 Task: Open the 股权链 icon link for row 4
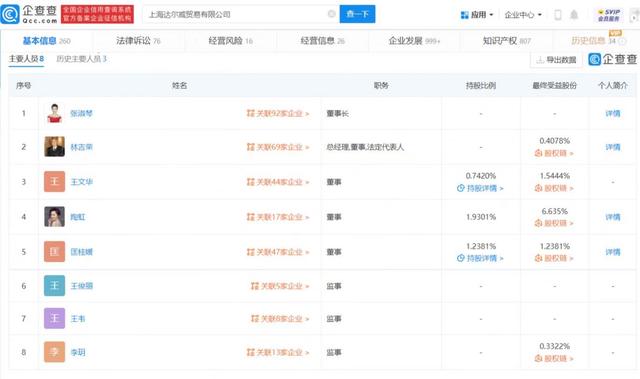(x=554, y=223)
